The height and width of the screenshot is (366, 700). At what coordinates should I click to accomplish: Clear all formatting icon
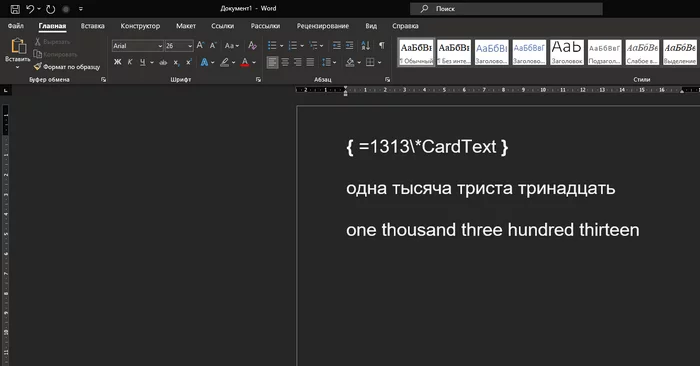click(x=252, y=46)
